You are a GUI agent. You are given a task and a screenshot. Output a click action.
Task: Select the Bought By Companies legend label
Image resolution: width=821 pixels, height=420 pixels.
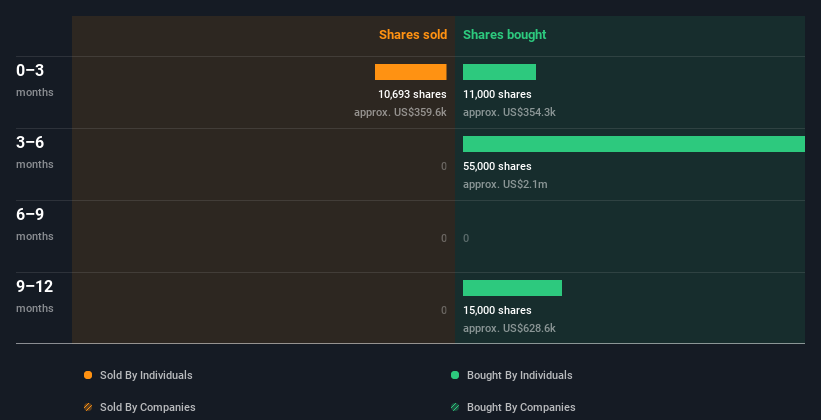point(521,407)
